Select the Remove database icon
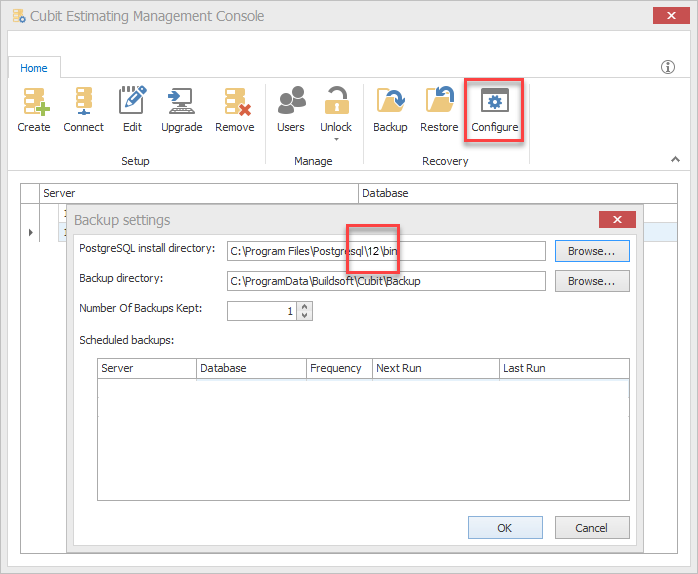698x574 pixels. pos(235,110)
